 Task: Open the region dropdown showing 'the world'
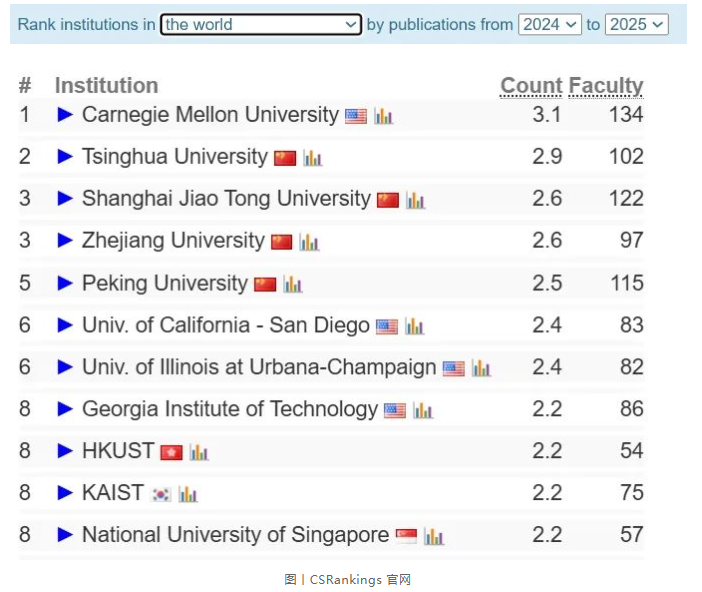[261, 24]
